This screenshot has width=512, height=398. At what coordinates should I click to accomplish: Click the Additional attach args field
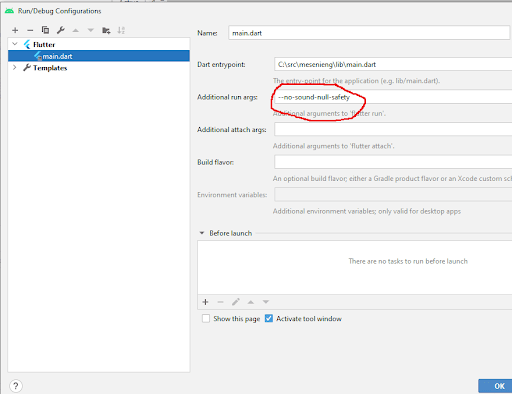click(393, 129)
